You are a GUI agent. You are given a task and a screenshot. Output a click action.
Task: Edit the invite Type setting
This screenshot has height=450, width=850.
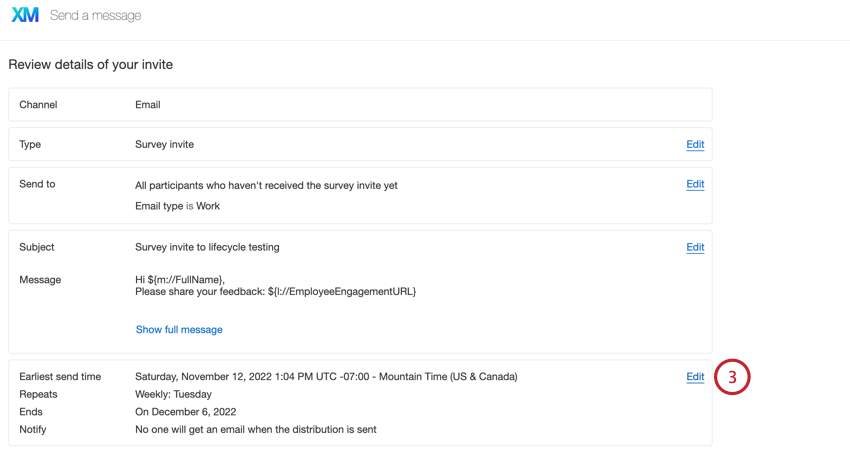(695, 144)
